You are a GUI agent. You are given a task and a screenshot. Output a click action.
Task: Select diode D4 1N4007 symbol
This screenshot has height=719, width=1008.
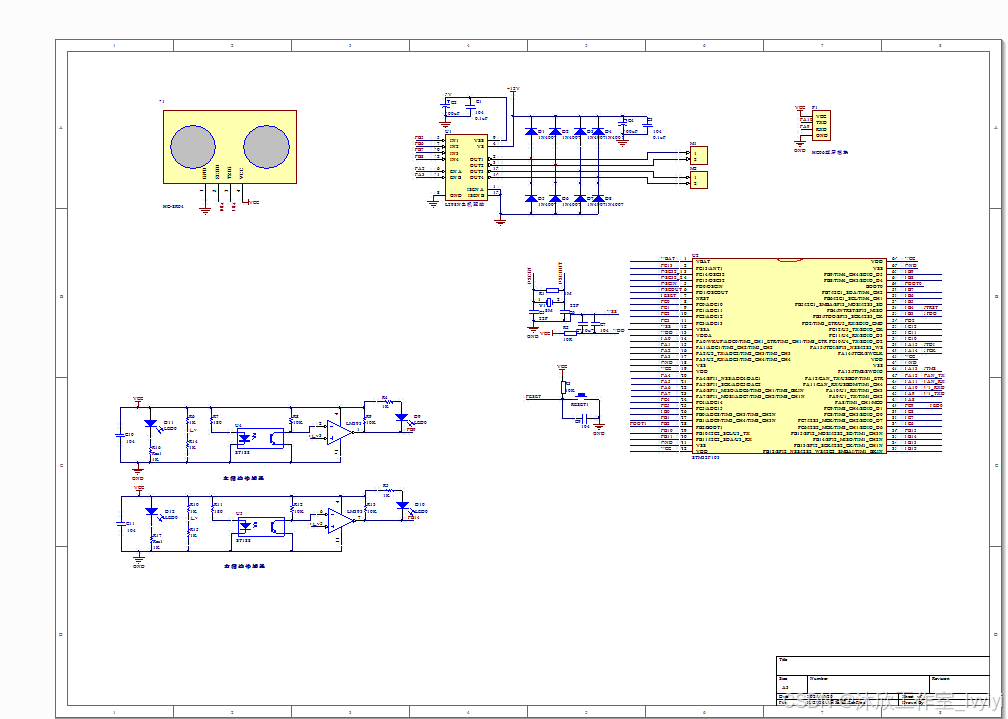[598, 131]
